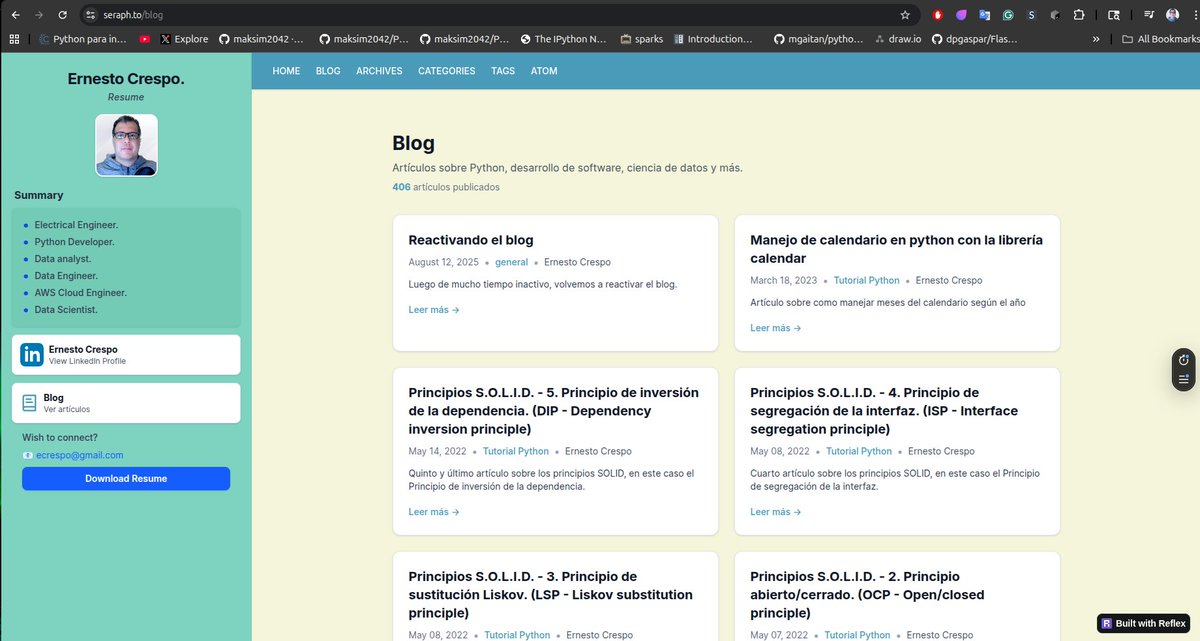Open the tab search icon in toolbar
The image size is (1200, 641).
pyautogui.click(x=1114, y=15)
